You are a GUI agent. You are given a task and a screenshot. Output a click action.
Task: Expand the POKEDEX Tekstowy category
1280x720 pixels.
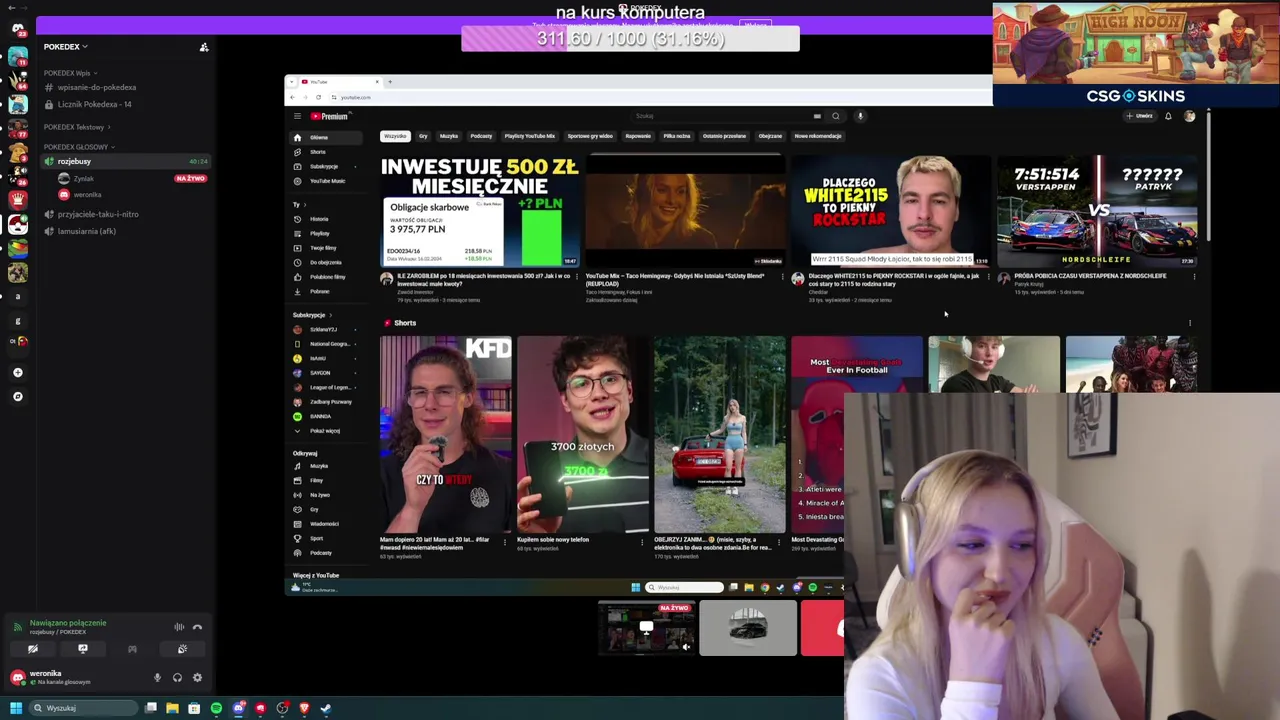tap(76, 127)
